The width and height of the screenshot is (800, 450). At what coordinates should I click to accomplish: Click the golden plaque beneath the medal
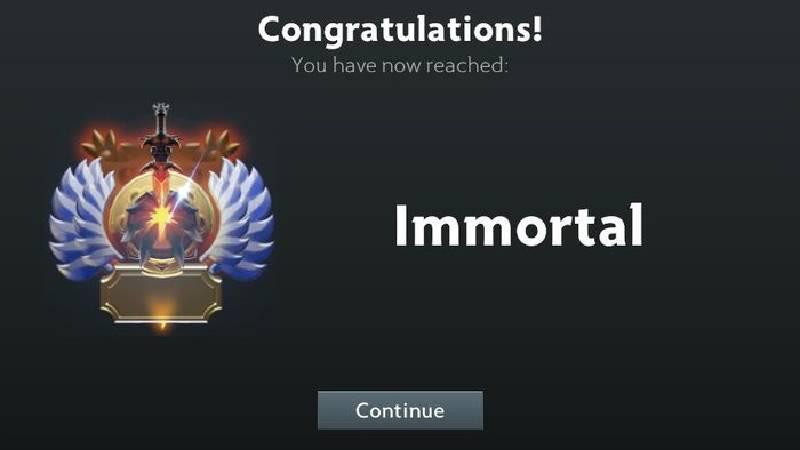[x=161, y=294]
